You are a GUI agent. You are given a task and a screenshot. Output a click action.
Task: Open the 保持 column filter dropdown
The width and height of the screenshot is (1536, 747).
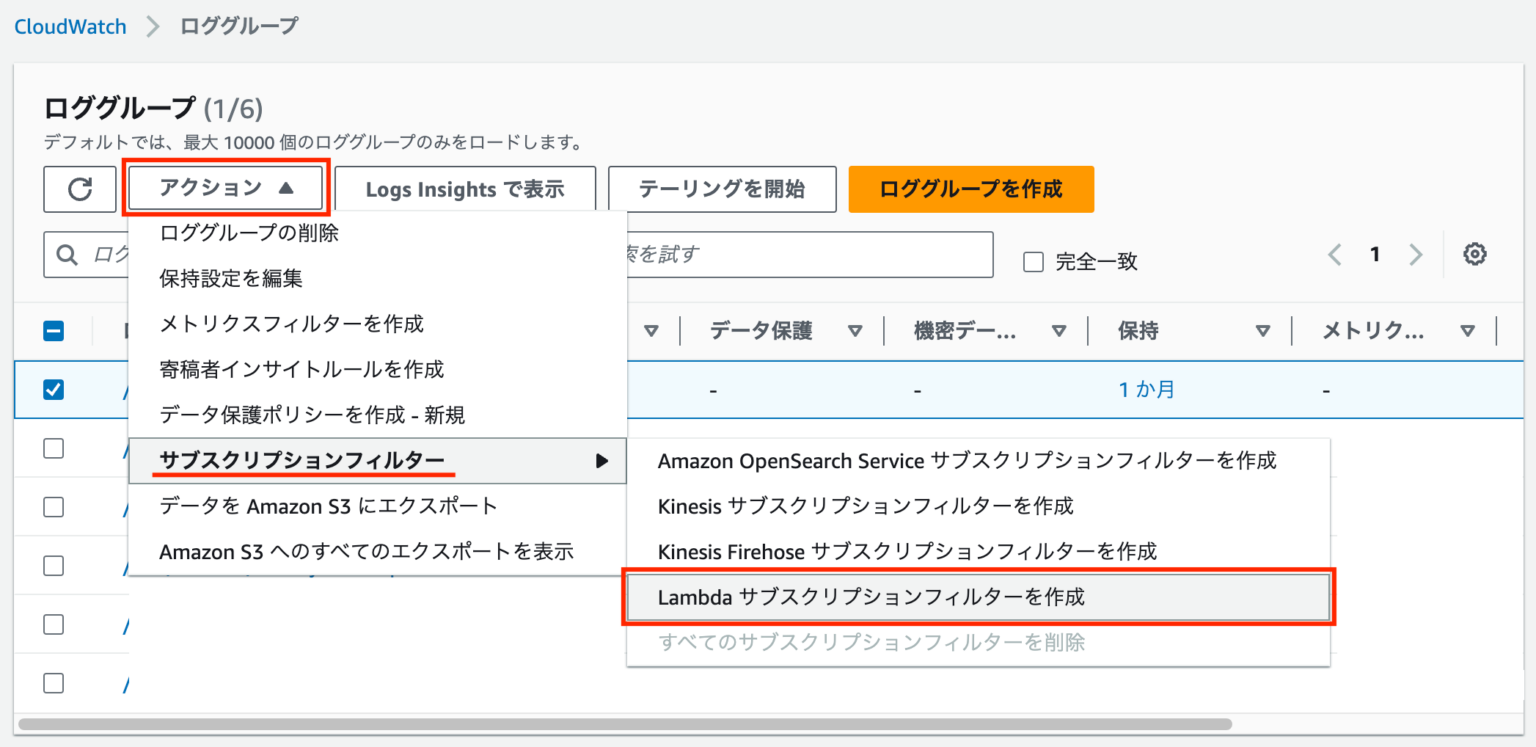coord(1263,330)
